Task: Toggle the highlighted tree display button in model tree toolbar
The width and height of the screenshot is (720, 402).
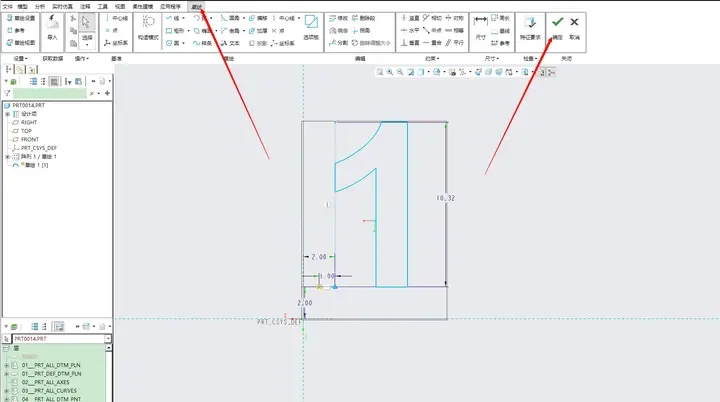Action: (54, 81)
